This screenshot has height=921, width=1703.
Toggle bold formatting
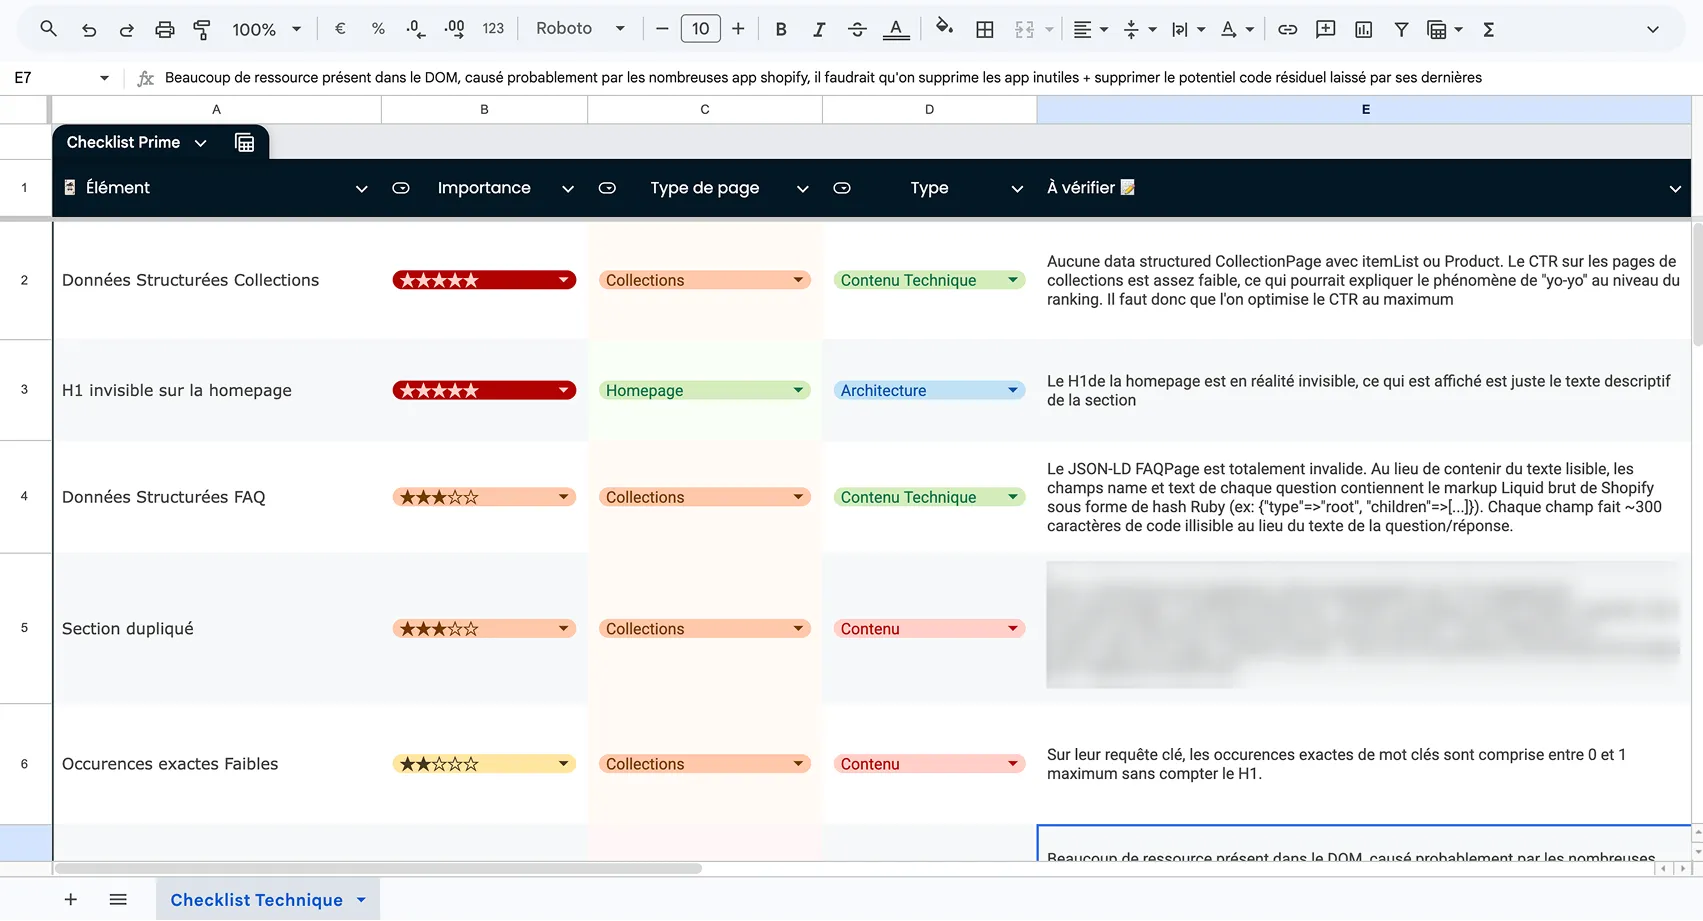[781, 29]
